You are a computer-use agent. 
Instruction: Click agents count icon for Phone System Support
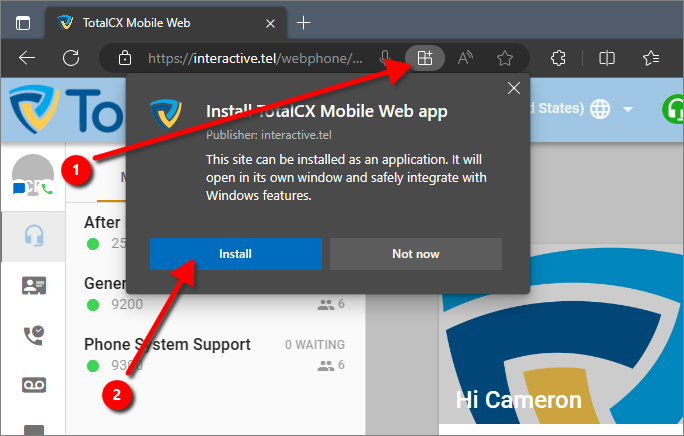[x=325, y=365]
